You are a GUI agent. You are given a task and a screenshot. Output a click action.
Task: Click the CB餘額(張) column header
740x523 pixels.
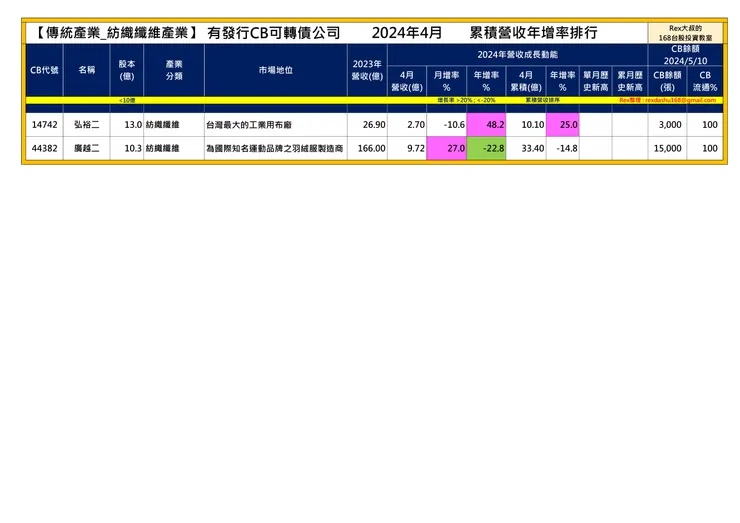667,81
